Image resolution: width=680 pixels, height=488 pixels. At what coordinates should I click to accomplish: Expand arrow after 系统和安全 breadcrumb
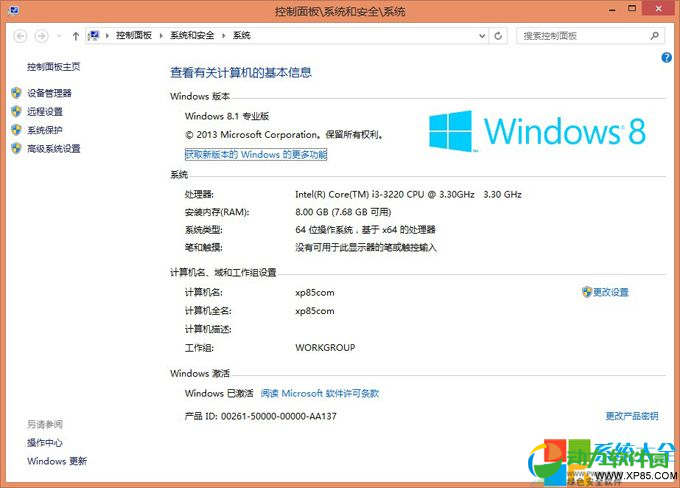225,36
